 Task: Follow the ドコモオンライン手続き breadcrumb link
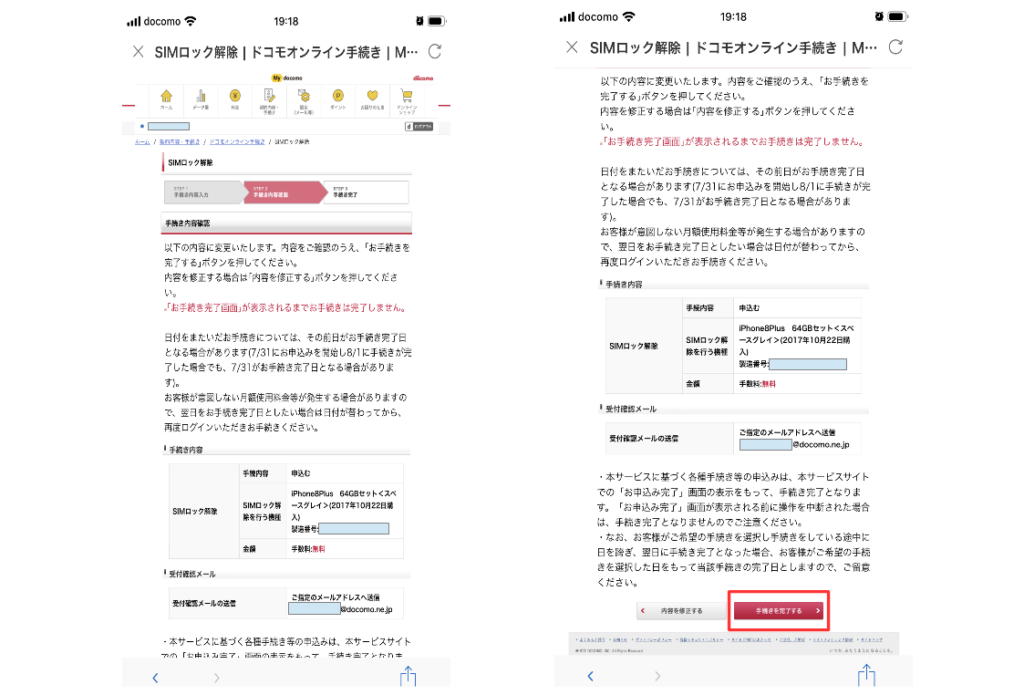pyautogui.click(x=237, y=142)
